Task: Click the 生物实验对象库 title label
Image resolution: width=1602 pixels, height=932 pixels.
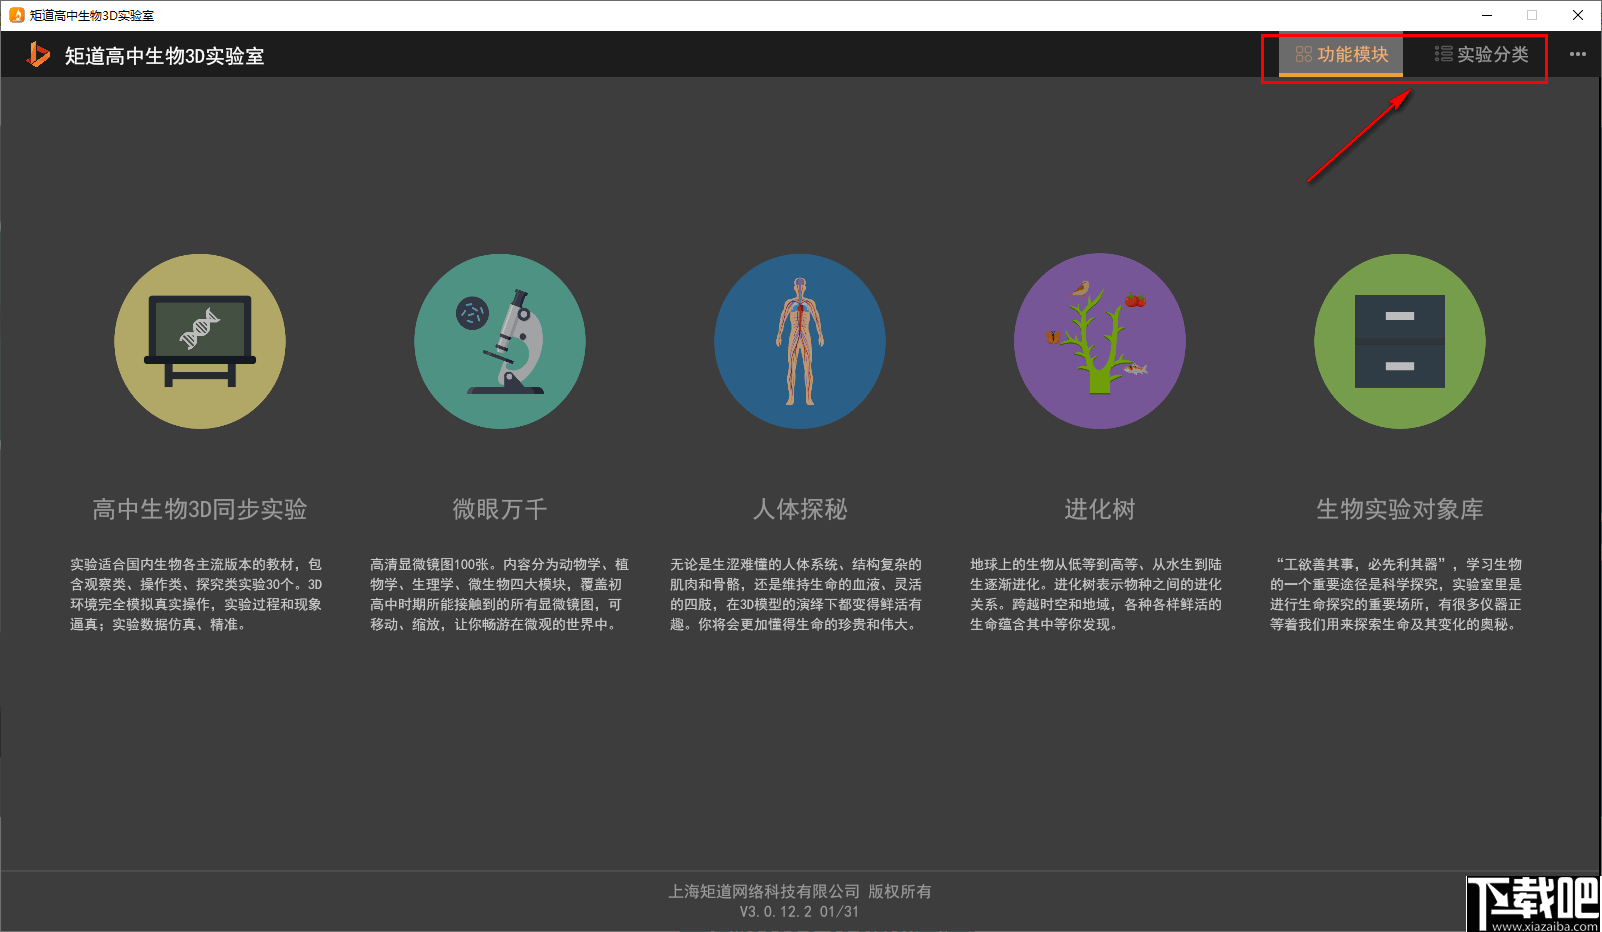Action: tap(1399, 510)
